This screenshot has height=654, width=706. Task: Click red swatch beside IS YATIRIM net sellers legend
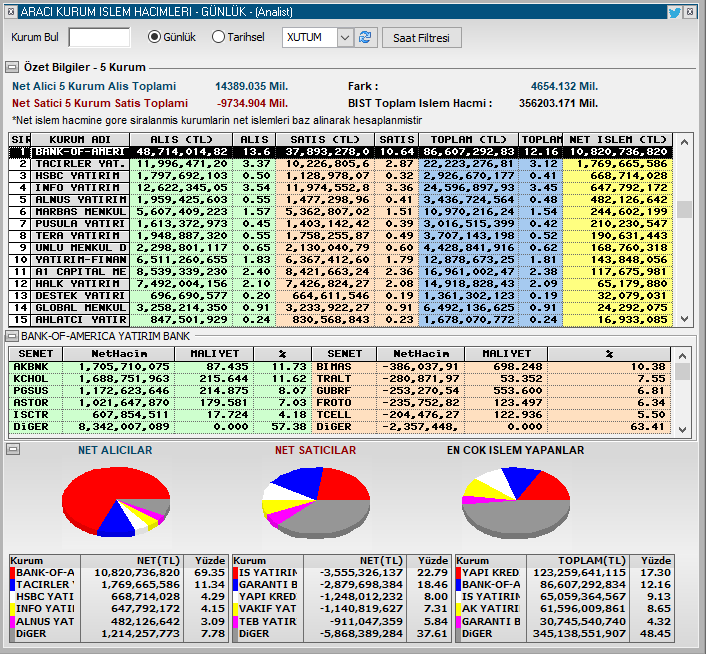click(235, 573)
